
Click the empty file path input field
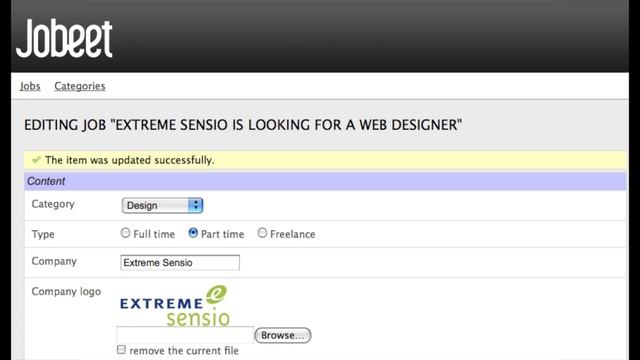tap(185, 335)
